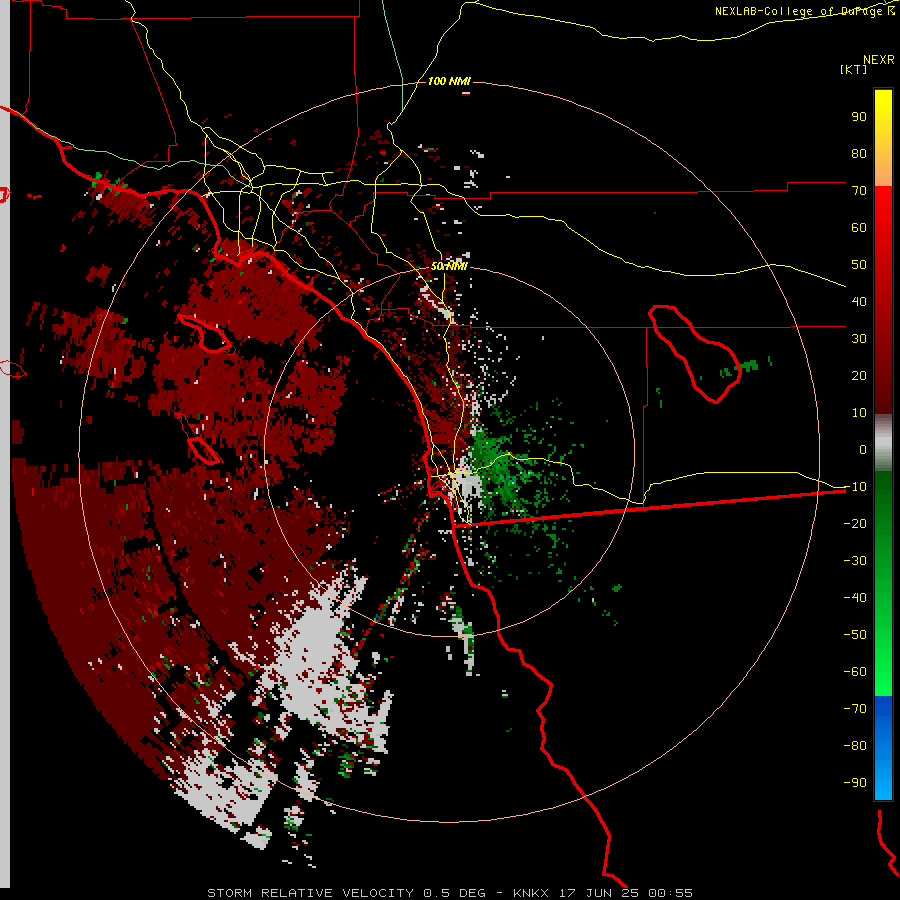
Task: Click the 50 knot scale label
Action: pyautogui.click(x=859, y=265)
